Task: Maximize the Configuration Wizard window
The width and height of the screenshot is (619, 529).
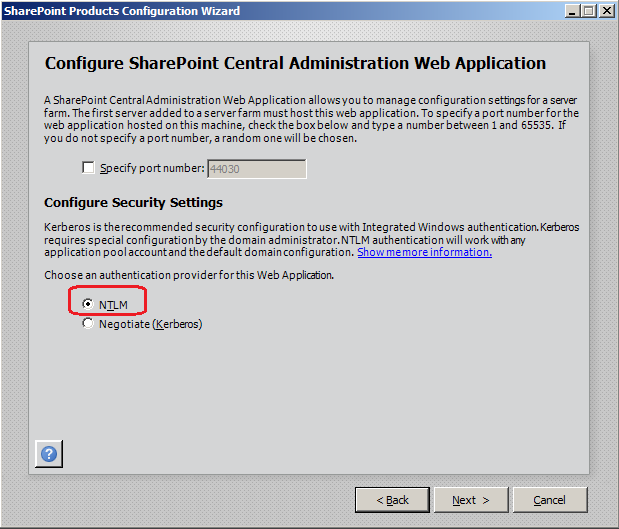Action: tap(589, 11)
